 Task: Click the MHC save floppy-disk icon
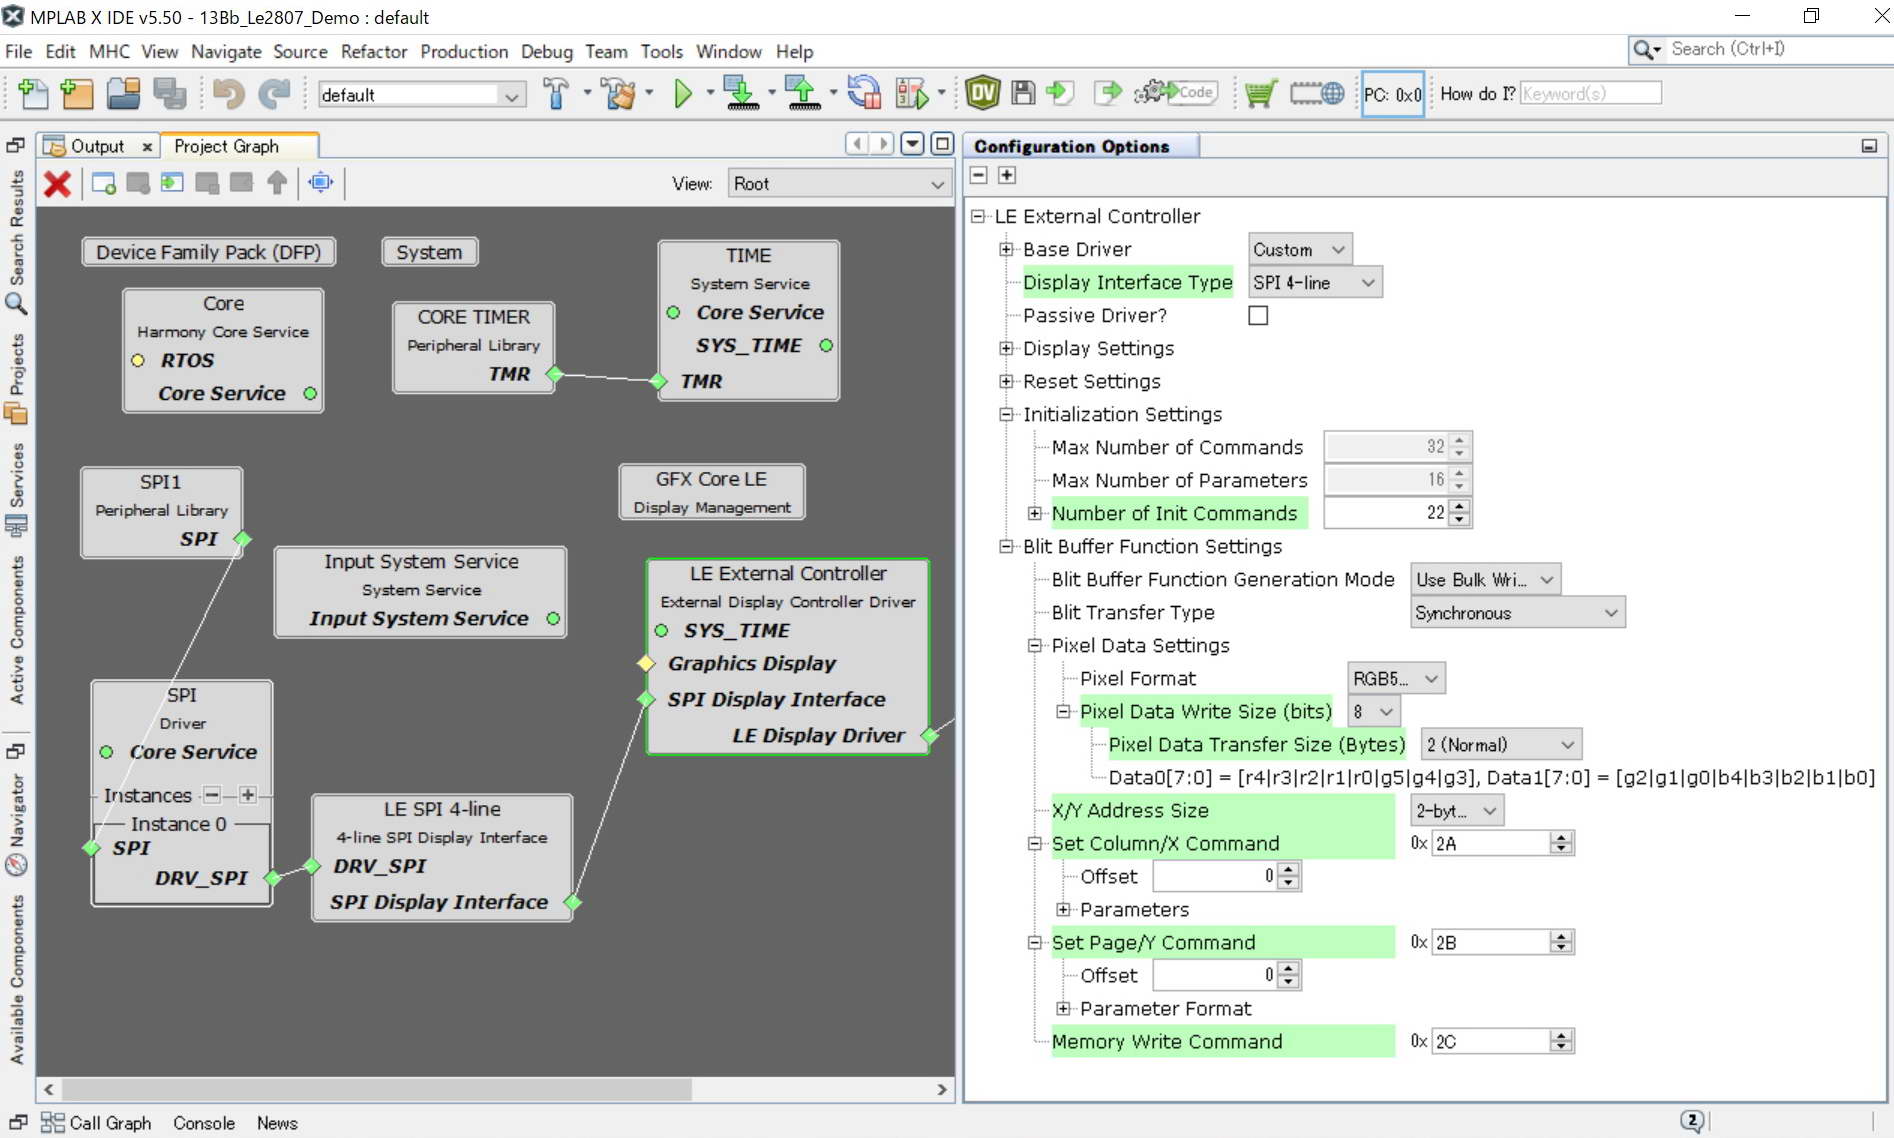coord(1023,94)
